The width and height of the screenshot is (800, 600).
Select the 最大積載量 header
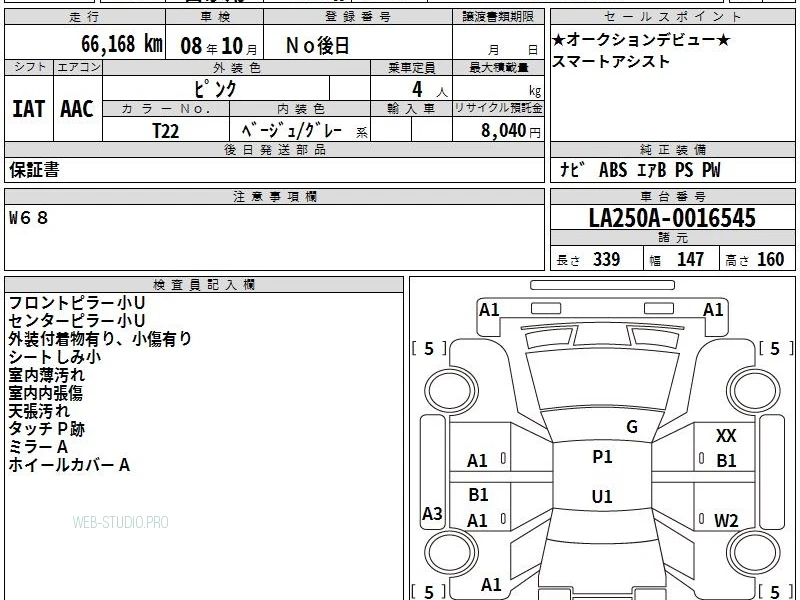[x=498, y=67]
